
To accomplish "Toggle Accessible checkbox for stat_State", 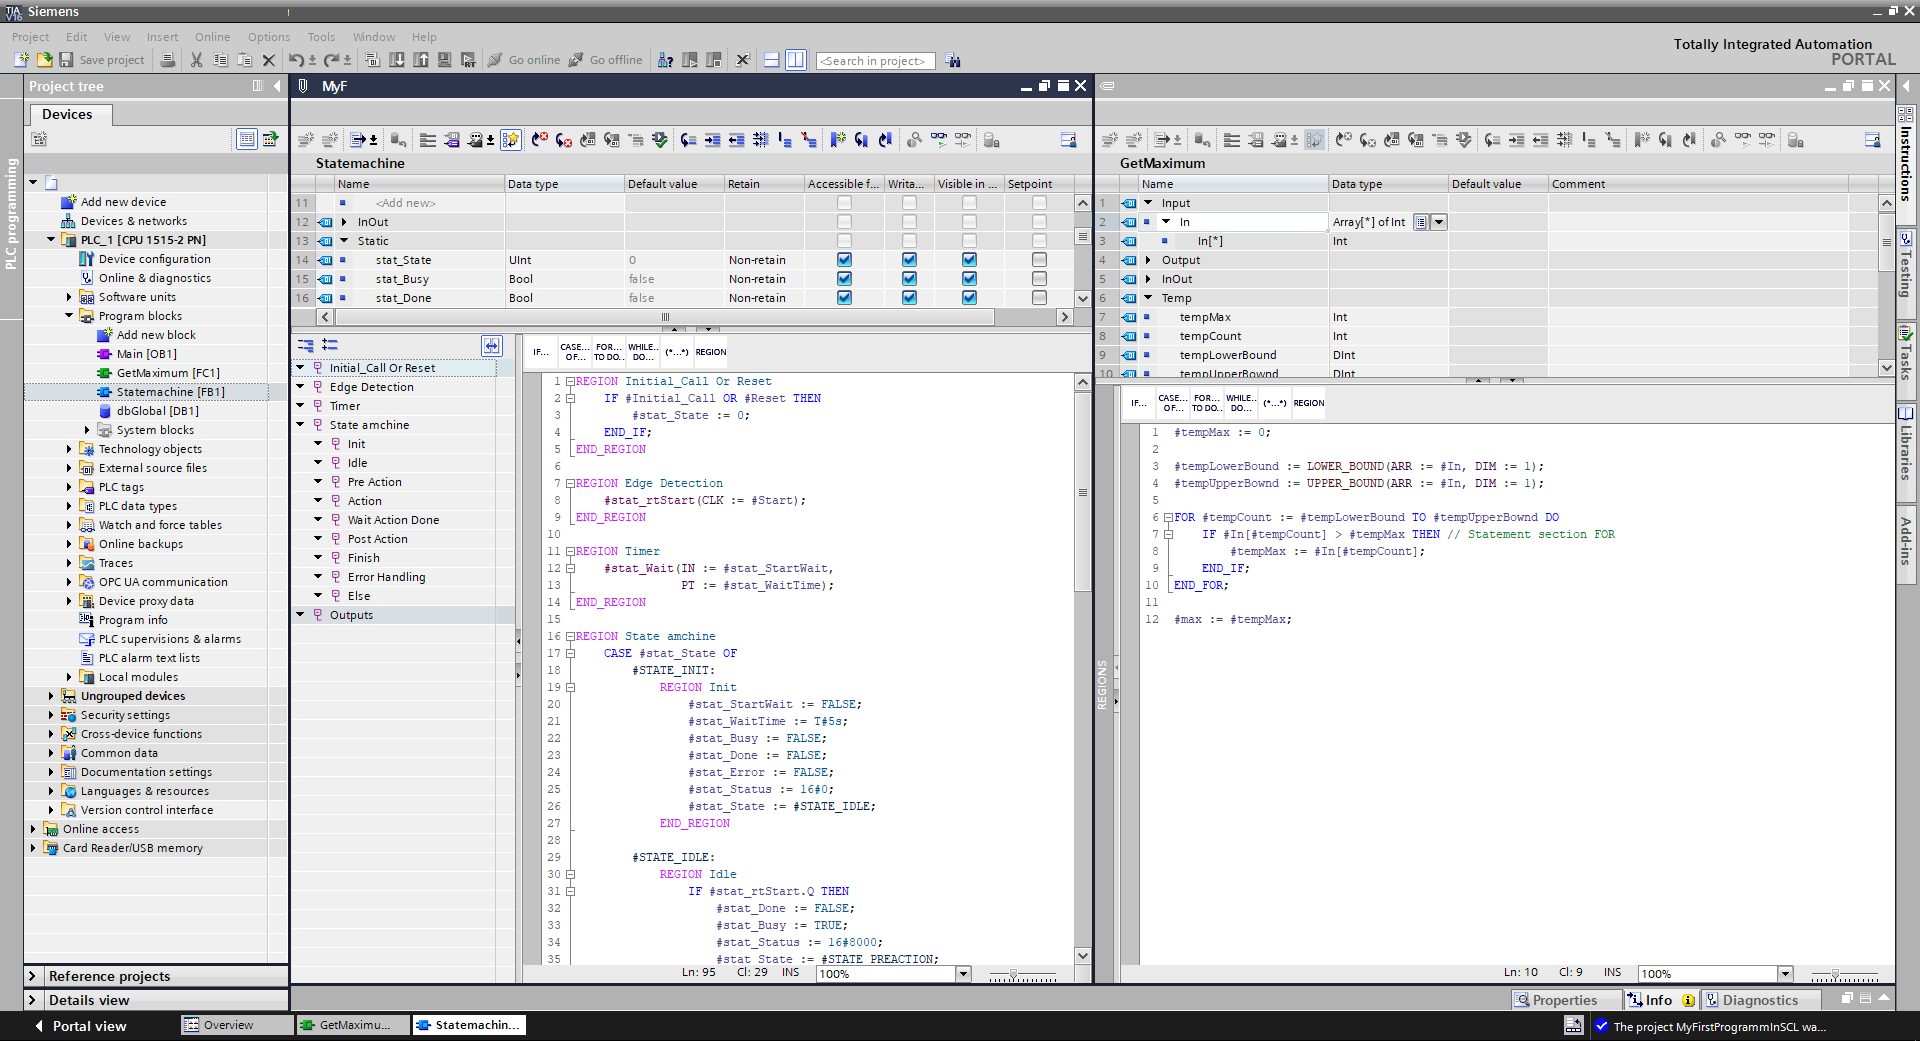I will [x=844, y=260].
